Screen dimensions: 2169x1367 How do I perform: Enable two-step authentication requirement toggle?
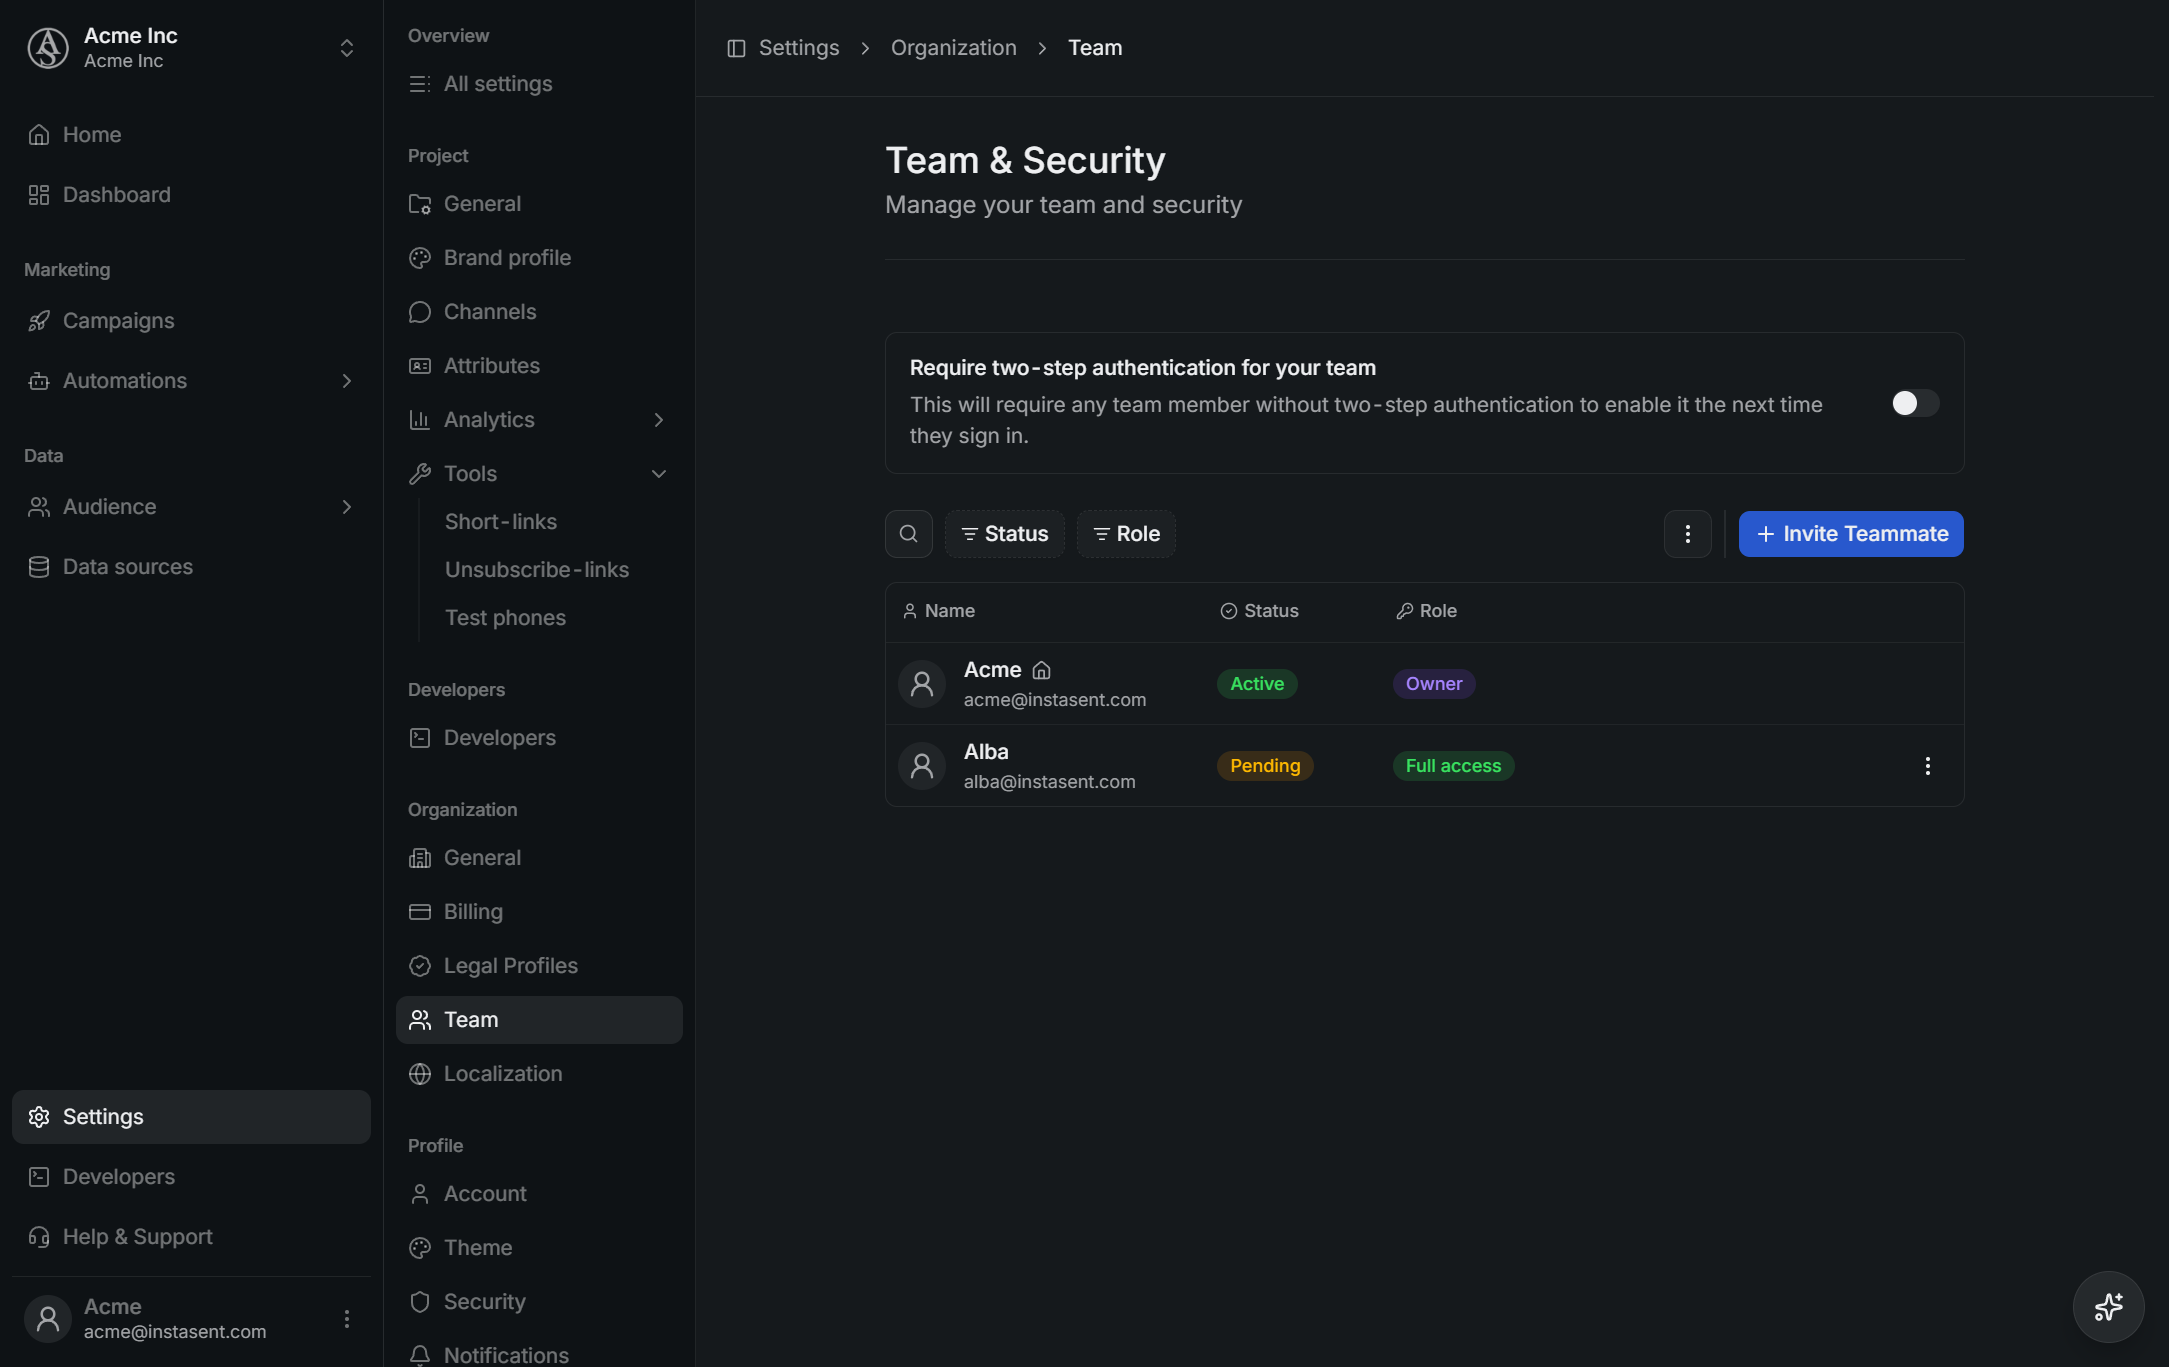point(1915,403)
